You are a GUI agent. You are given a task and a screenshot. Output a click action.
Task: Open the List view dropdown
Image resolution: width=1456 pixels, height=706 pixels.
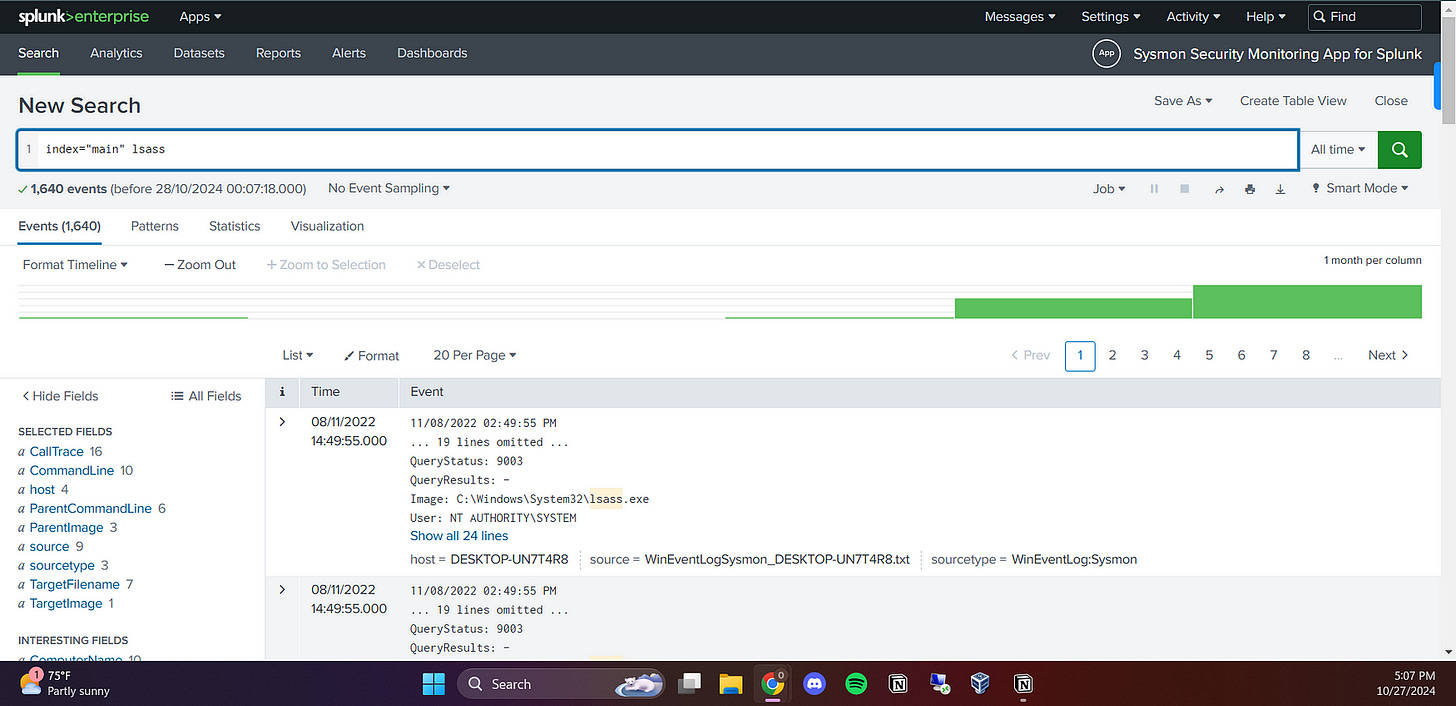pyautogui.click(x=298, y=355)
